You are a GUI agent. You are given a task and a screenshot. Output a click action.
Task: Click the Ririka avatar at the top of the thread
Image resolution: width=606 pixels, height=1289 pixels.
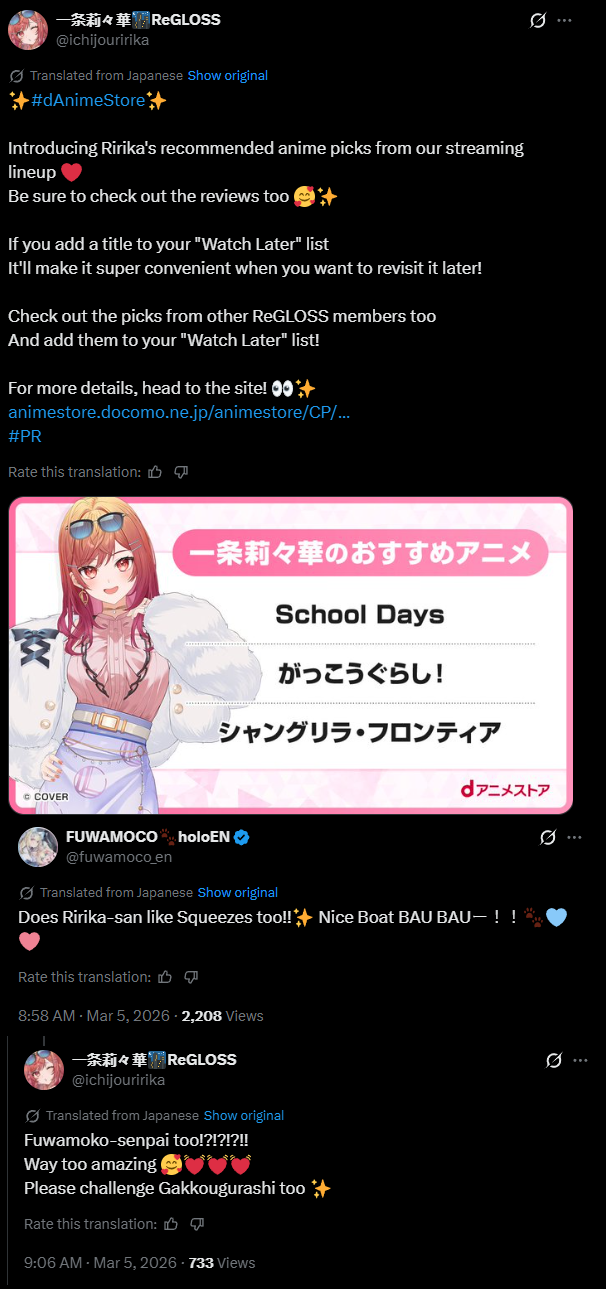click(x=27, y=30)
